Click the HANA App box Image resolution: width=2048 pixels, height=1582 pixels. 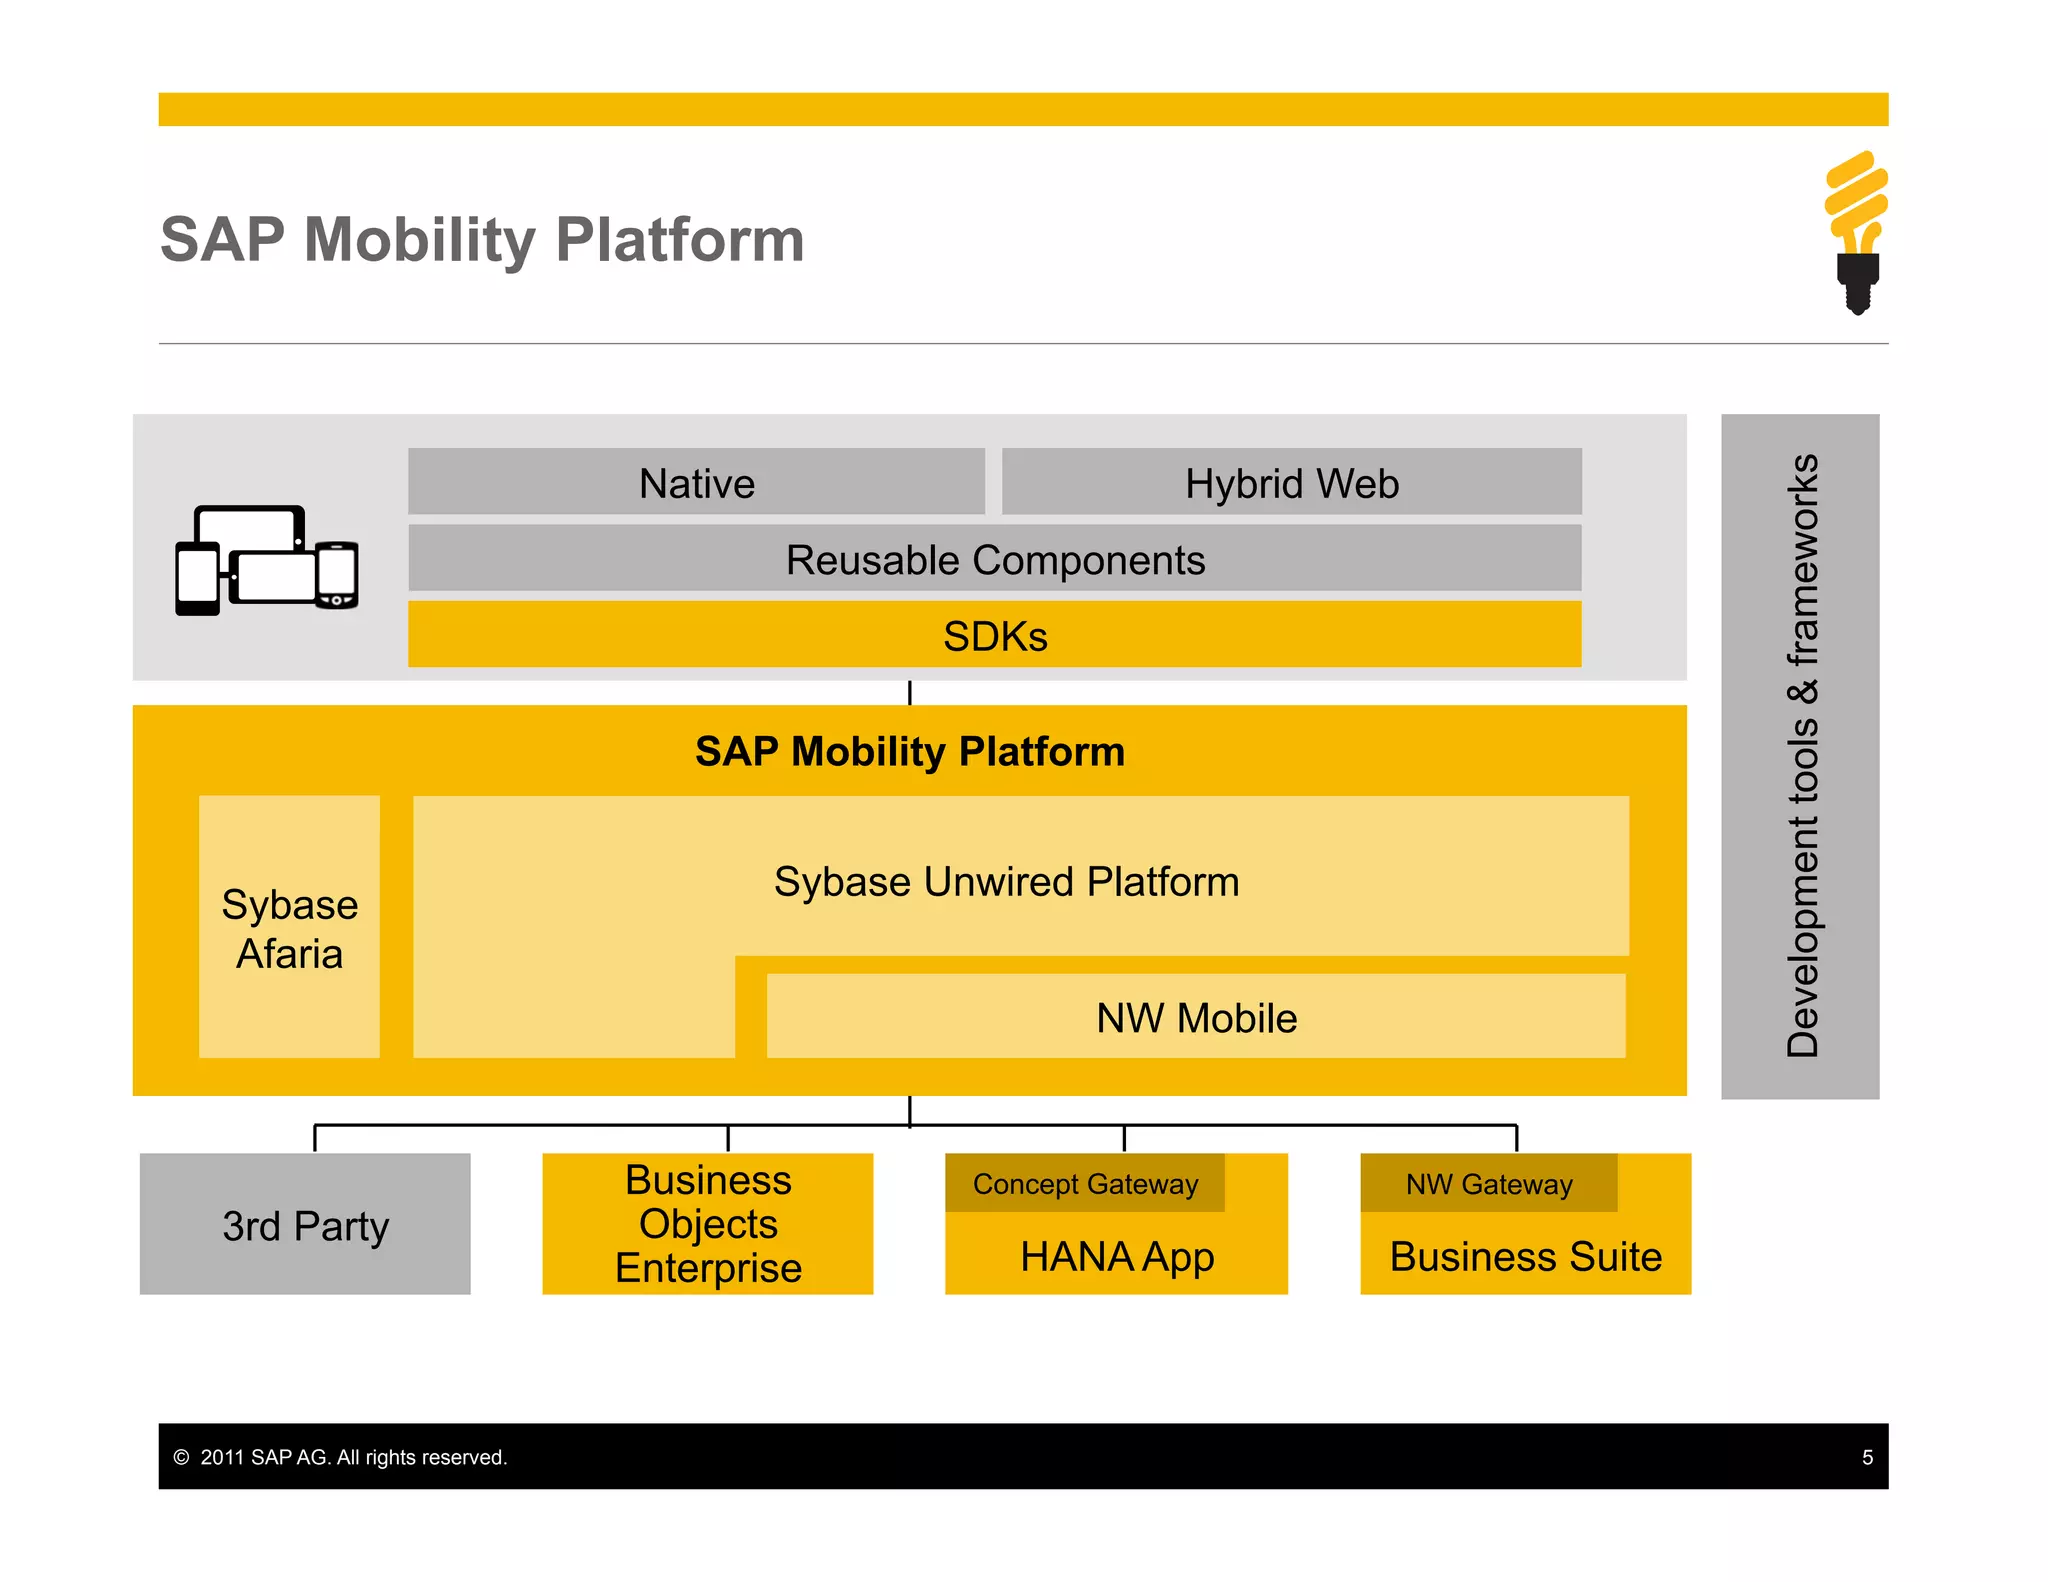coord(1116,1256)
